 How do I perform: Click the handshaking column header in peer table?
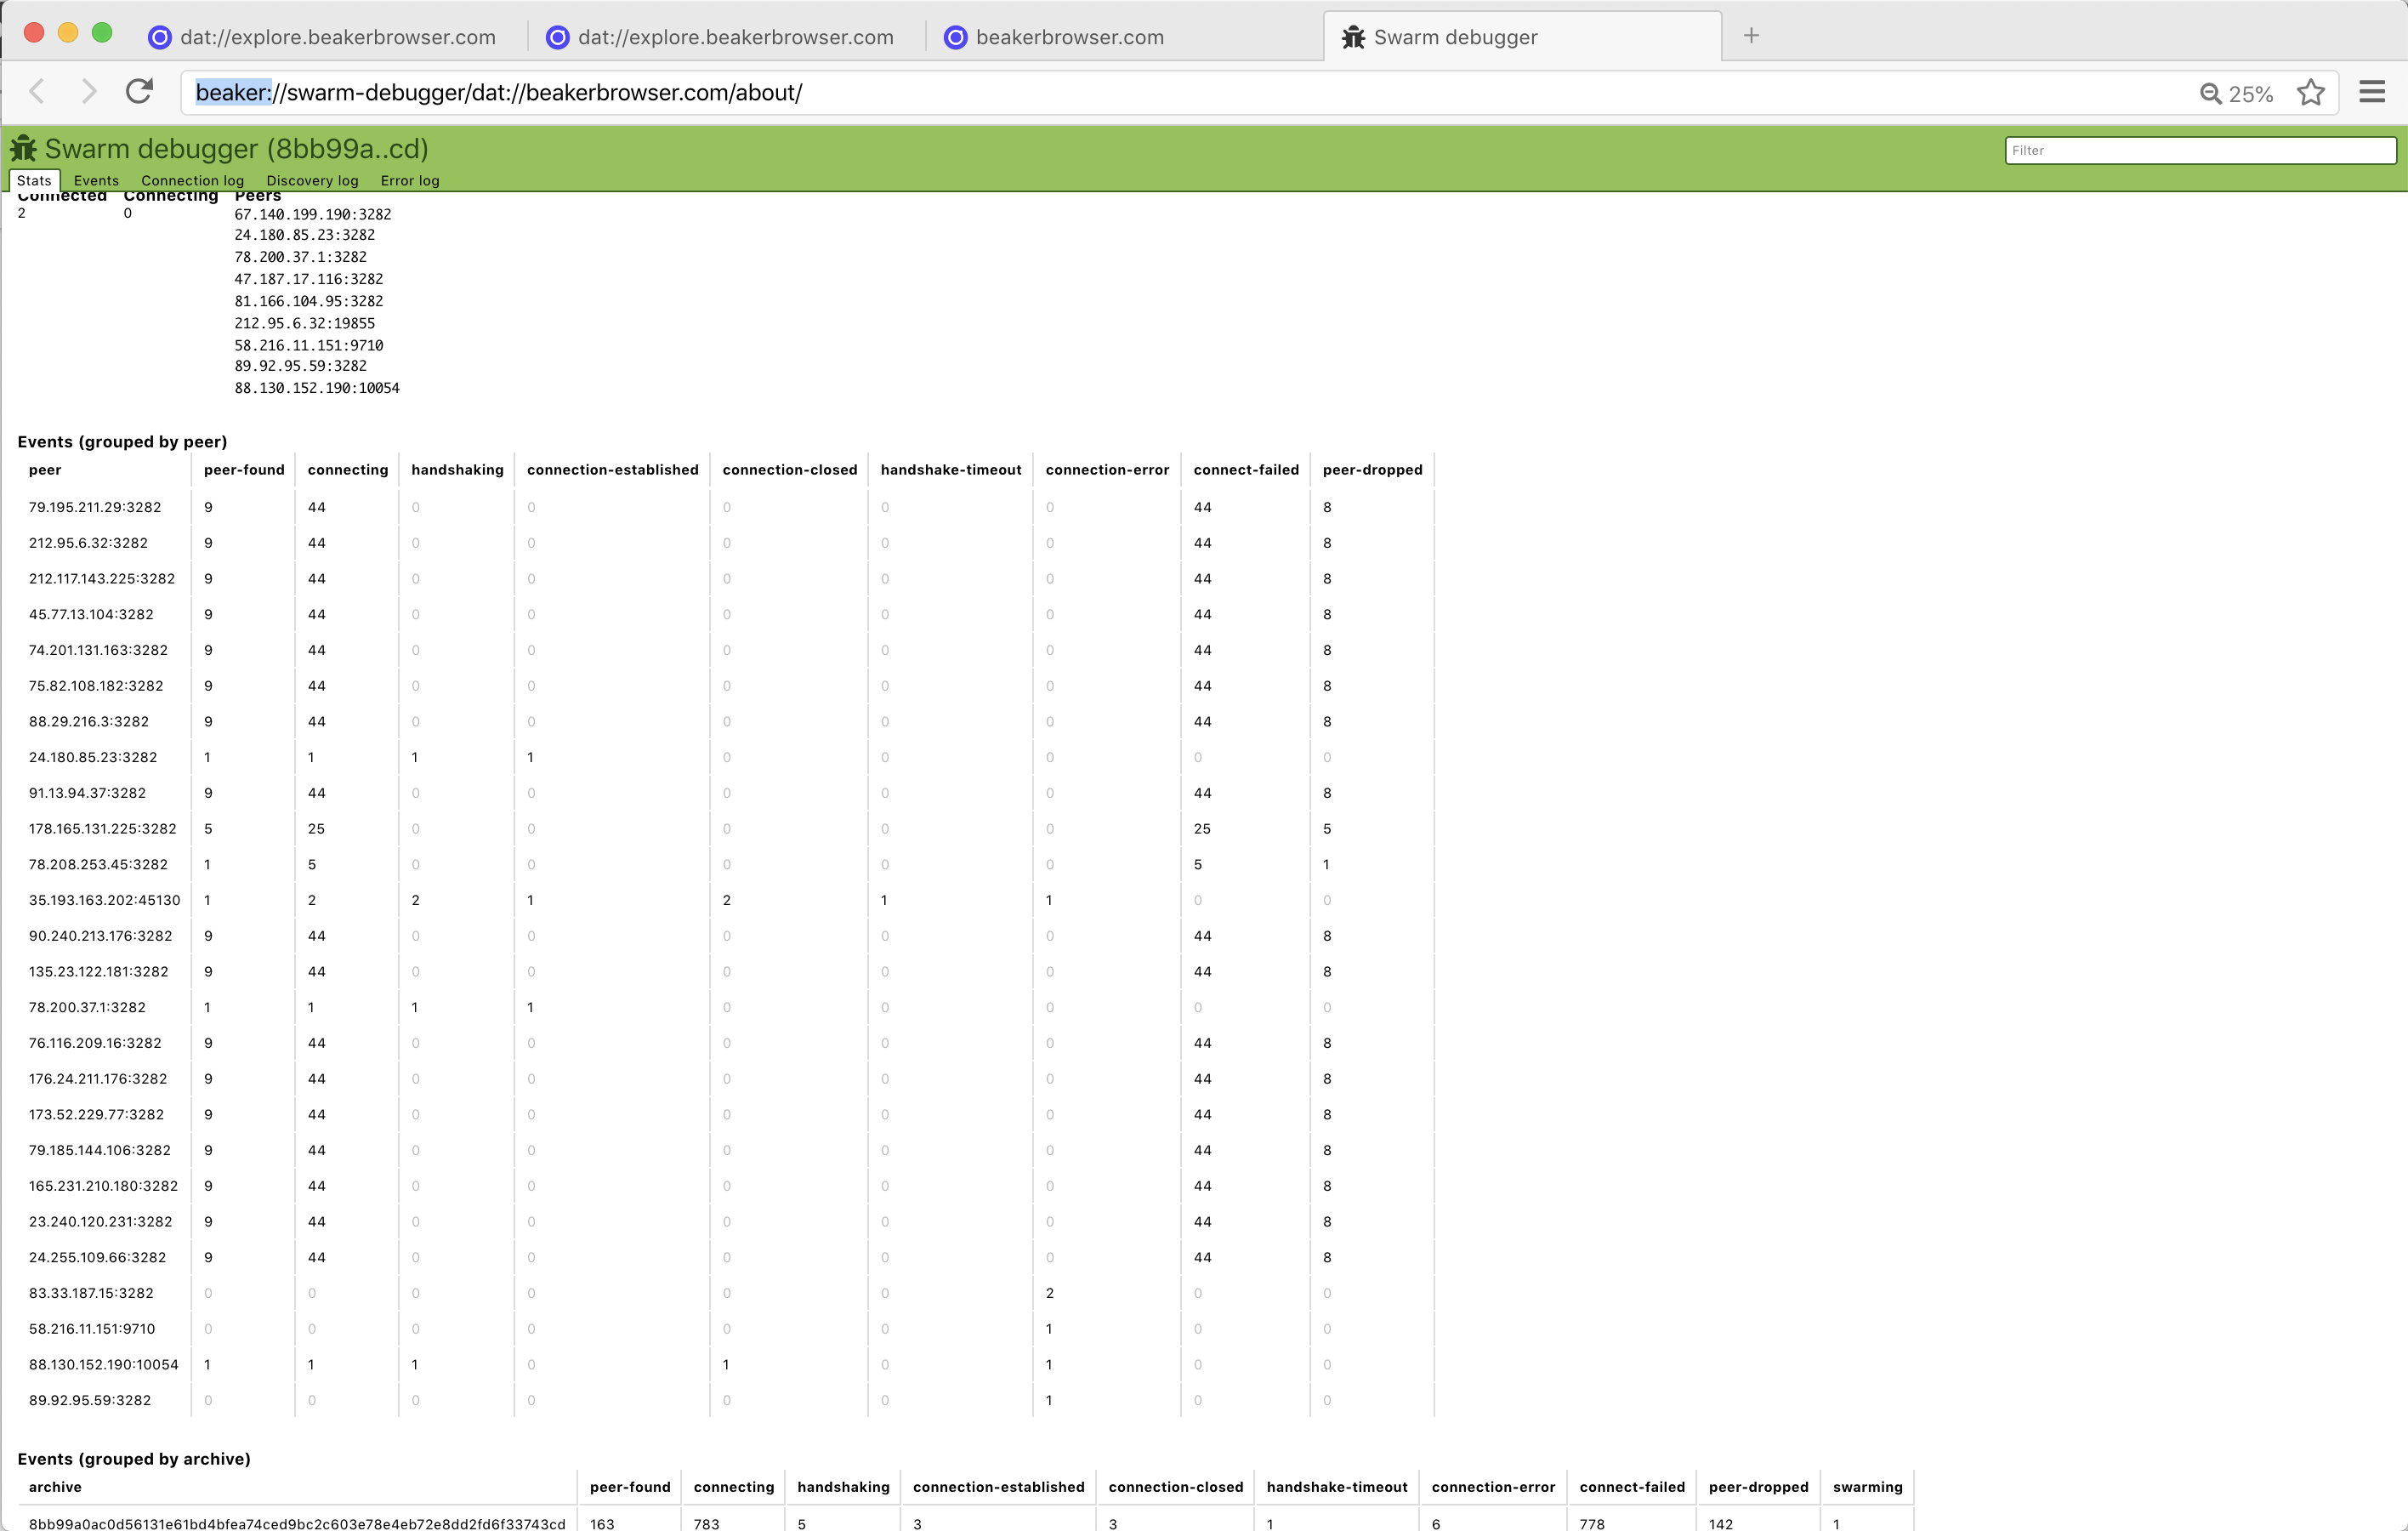click(x=457, y=470)
